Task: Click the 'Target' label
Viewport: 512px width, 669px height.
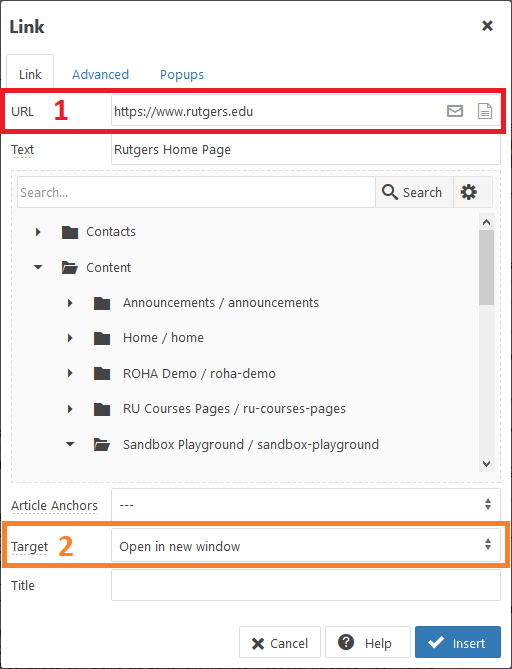Action: tap(29, 547)
